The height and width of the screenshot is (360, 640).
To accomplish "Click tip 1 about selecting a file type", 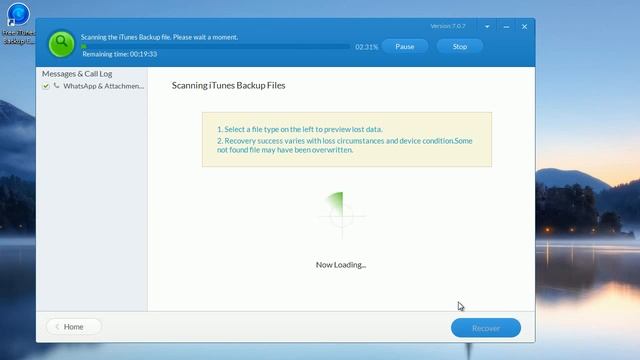I will pos(300,129).
